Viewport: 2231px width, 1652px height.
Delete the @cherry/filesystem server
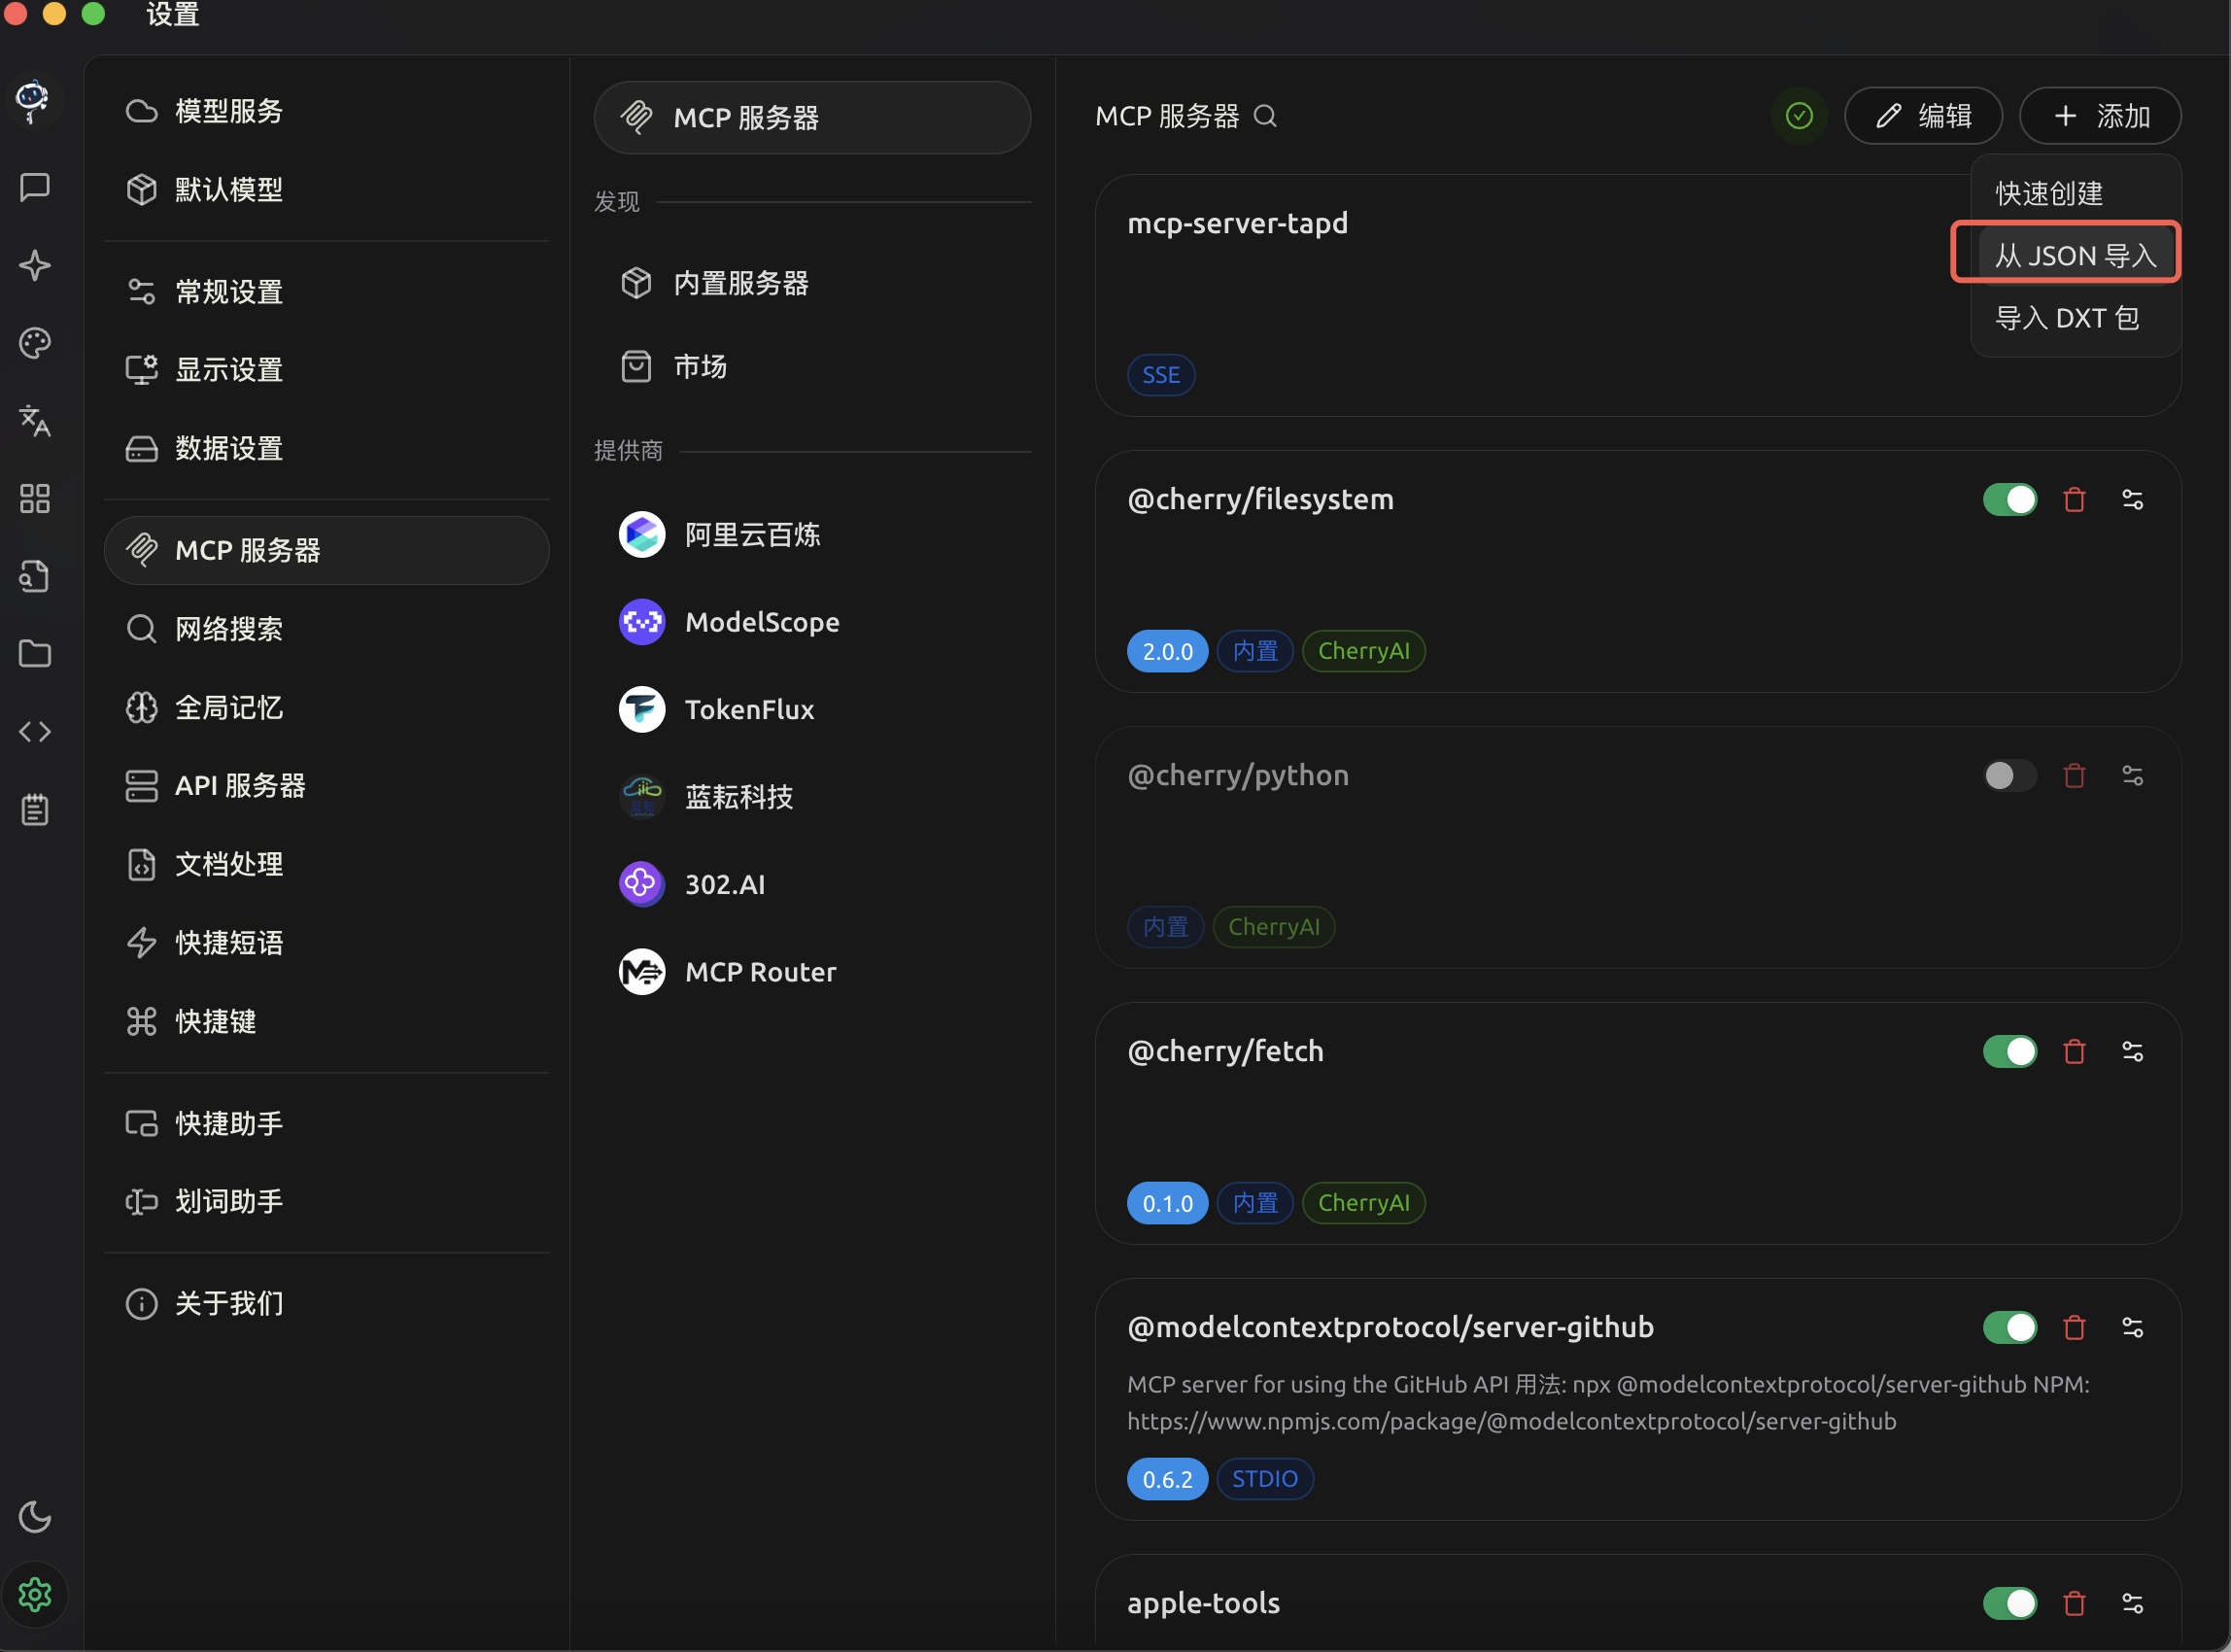coord(2074,499)
